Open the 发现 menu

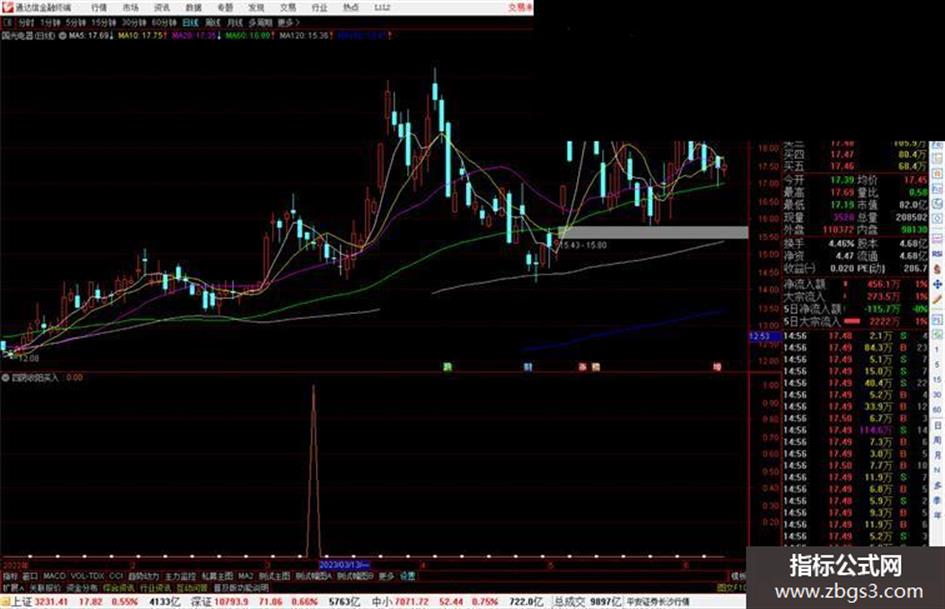pyautogui.click(x=256, y=8)
